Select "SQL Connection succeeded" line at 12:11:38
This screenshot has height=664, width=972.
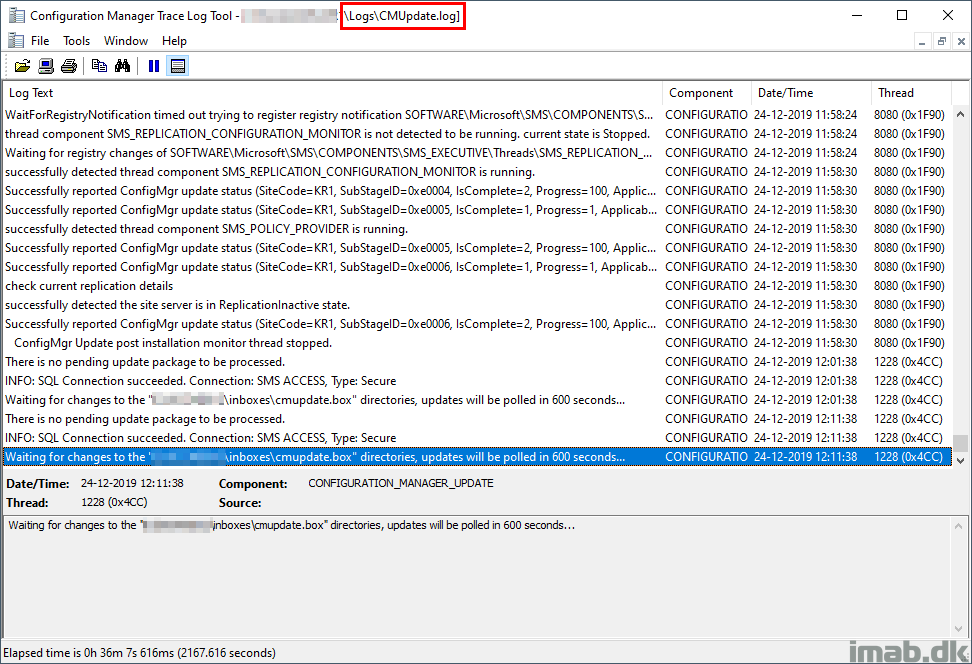click(x=477, y=438)
